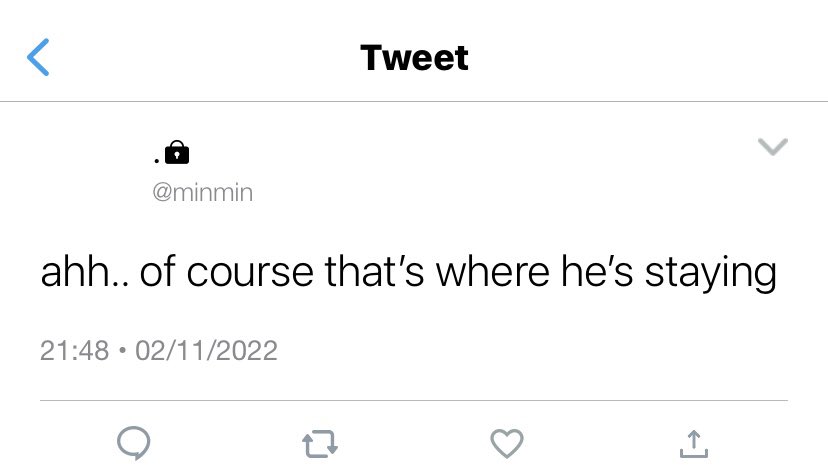Tap the reply speech bubble icon
The width and height of the screenshot is (828, 475).
pyautogui.click(x=134, y=443)
